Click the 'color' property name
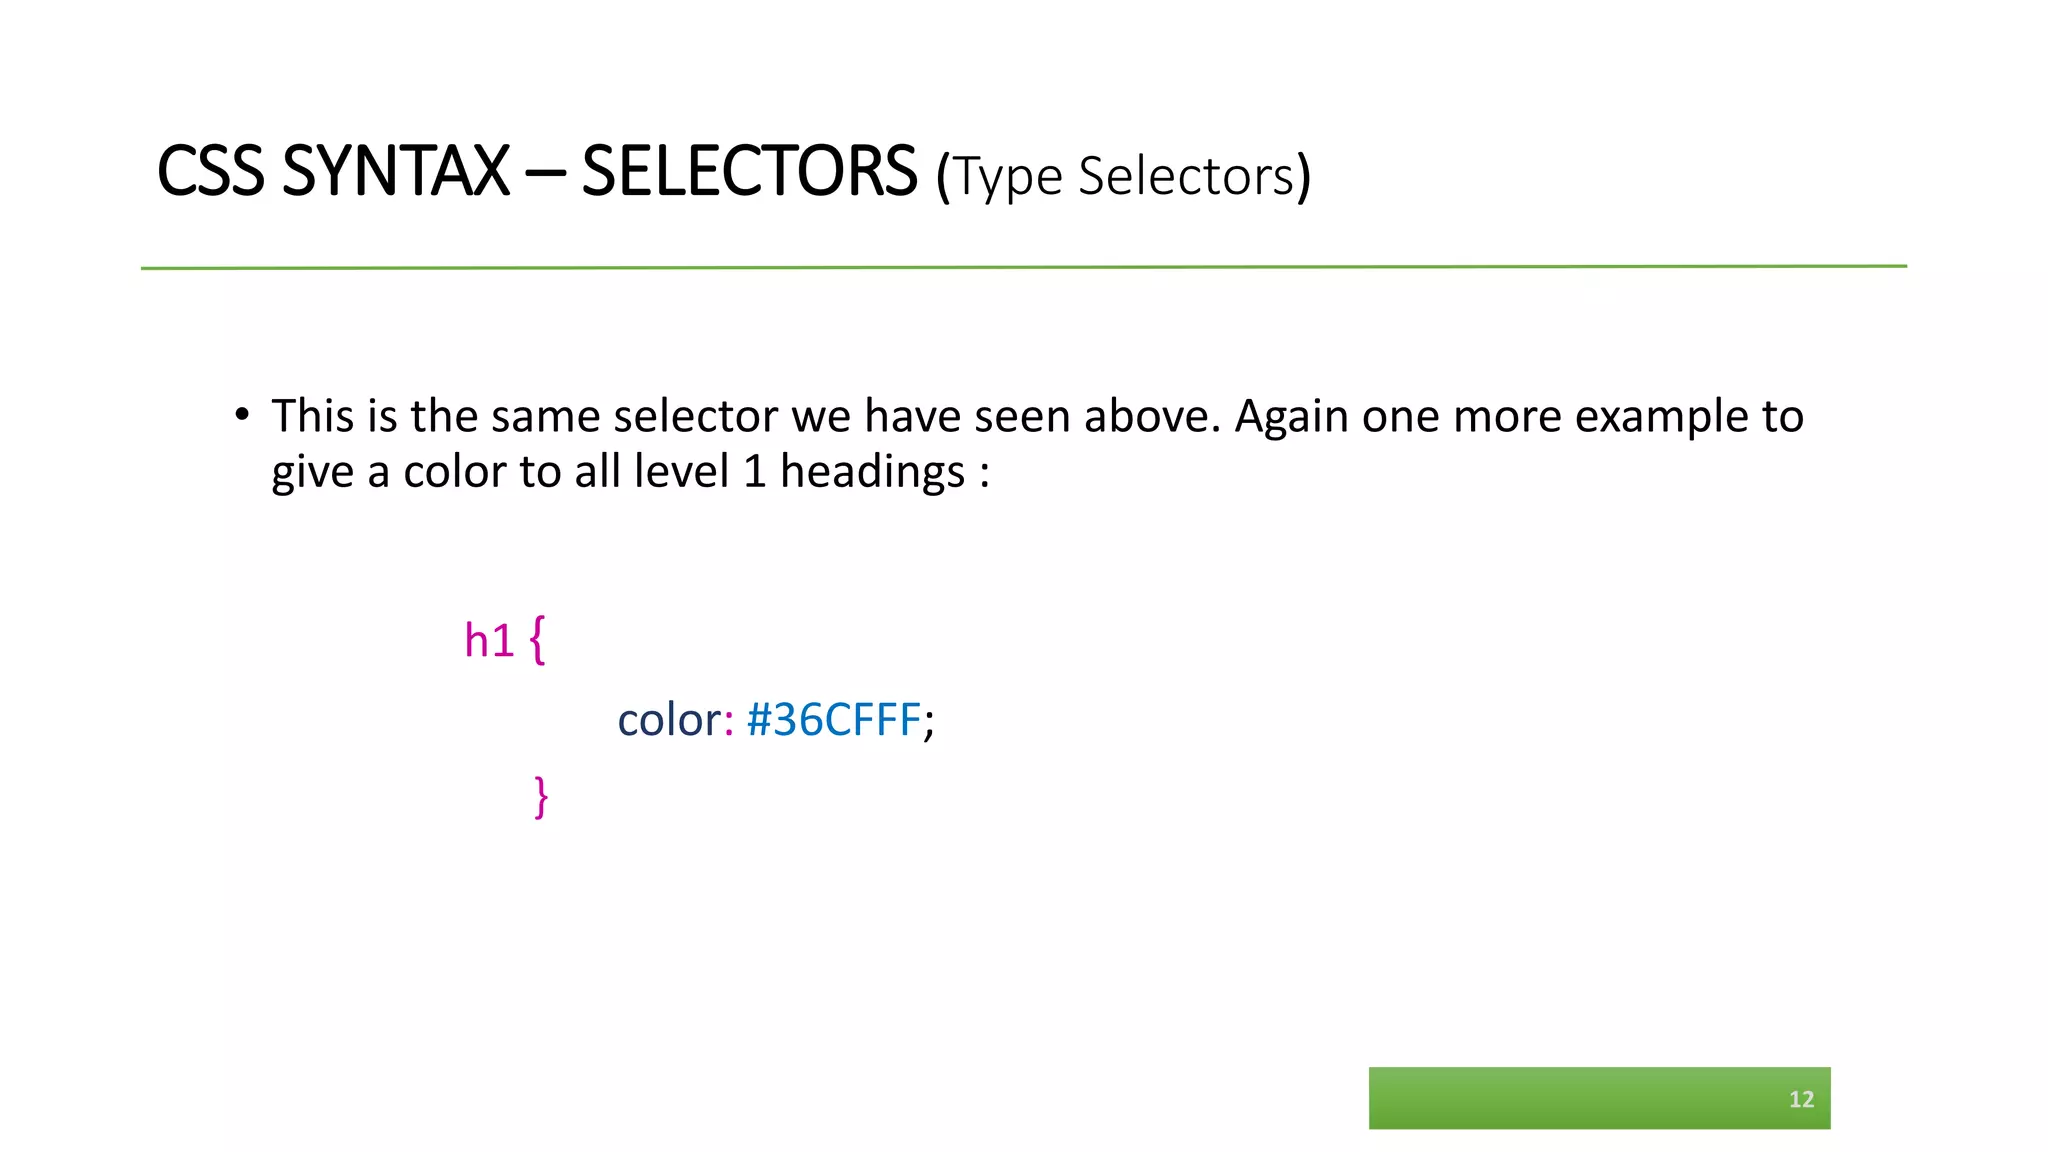The width and height of the screenshot is (2048, 1152). click(x=669, y=720)
